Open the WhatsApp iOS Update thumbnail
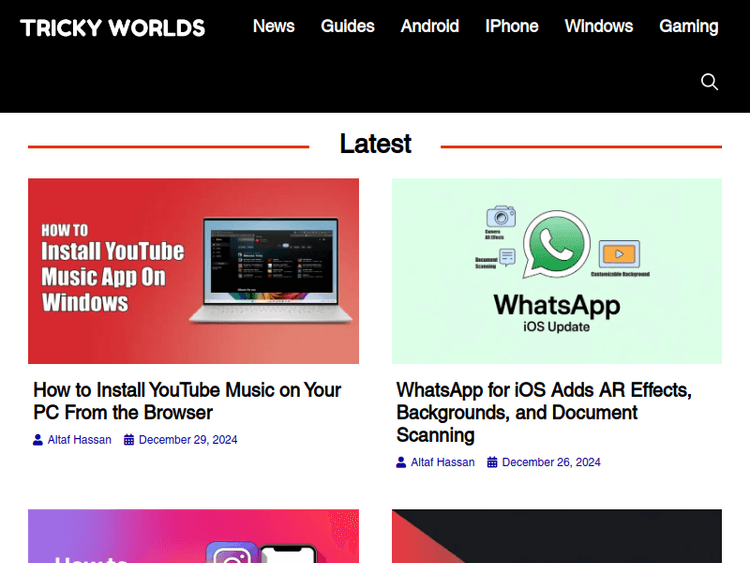This screenshot has width=750, height=563. tap(556, 271)
